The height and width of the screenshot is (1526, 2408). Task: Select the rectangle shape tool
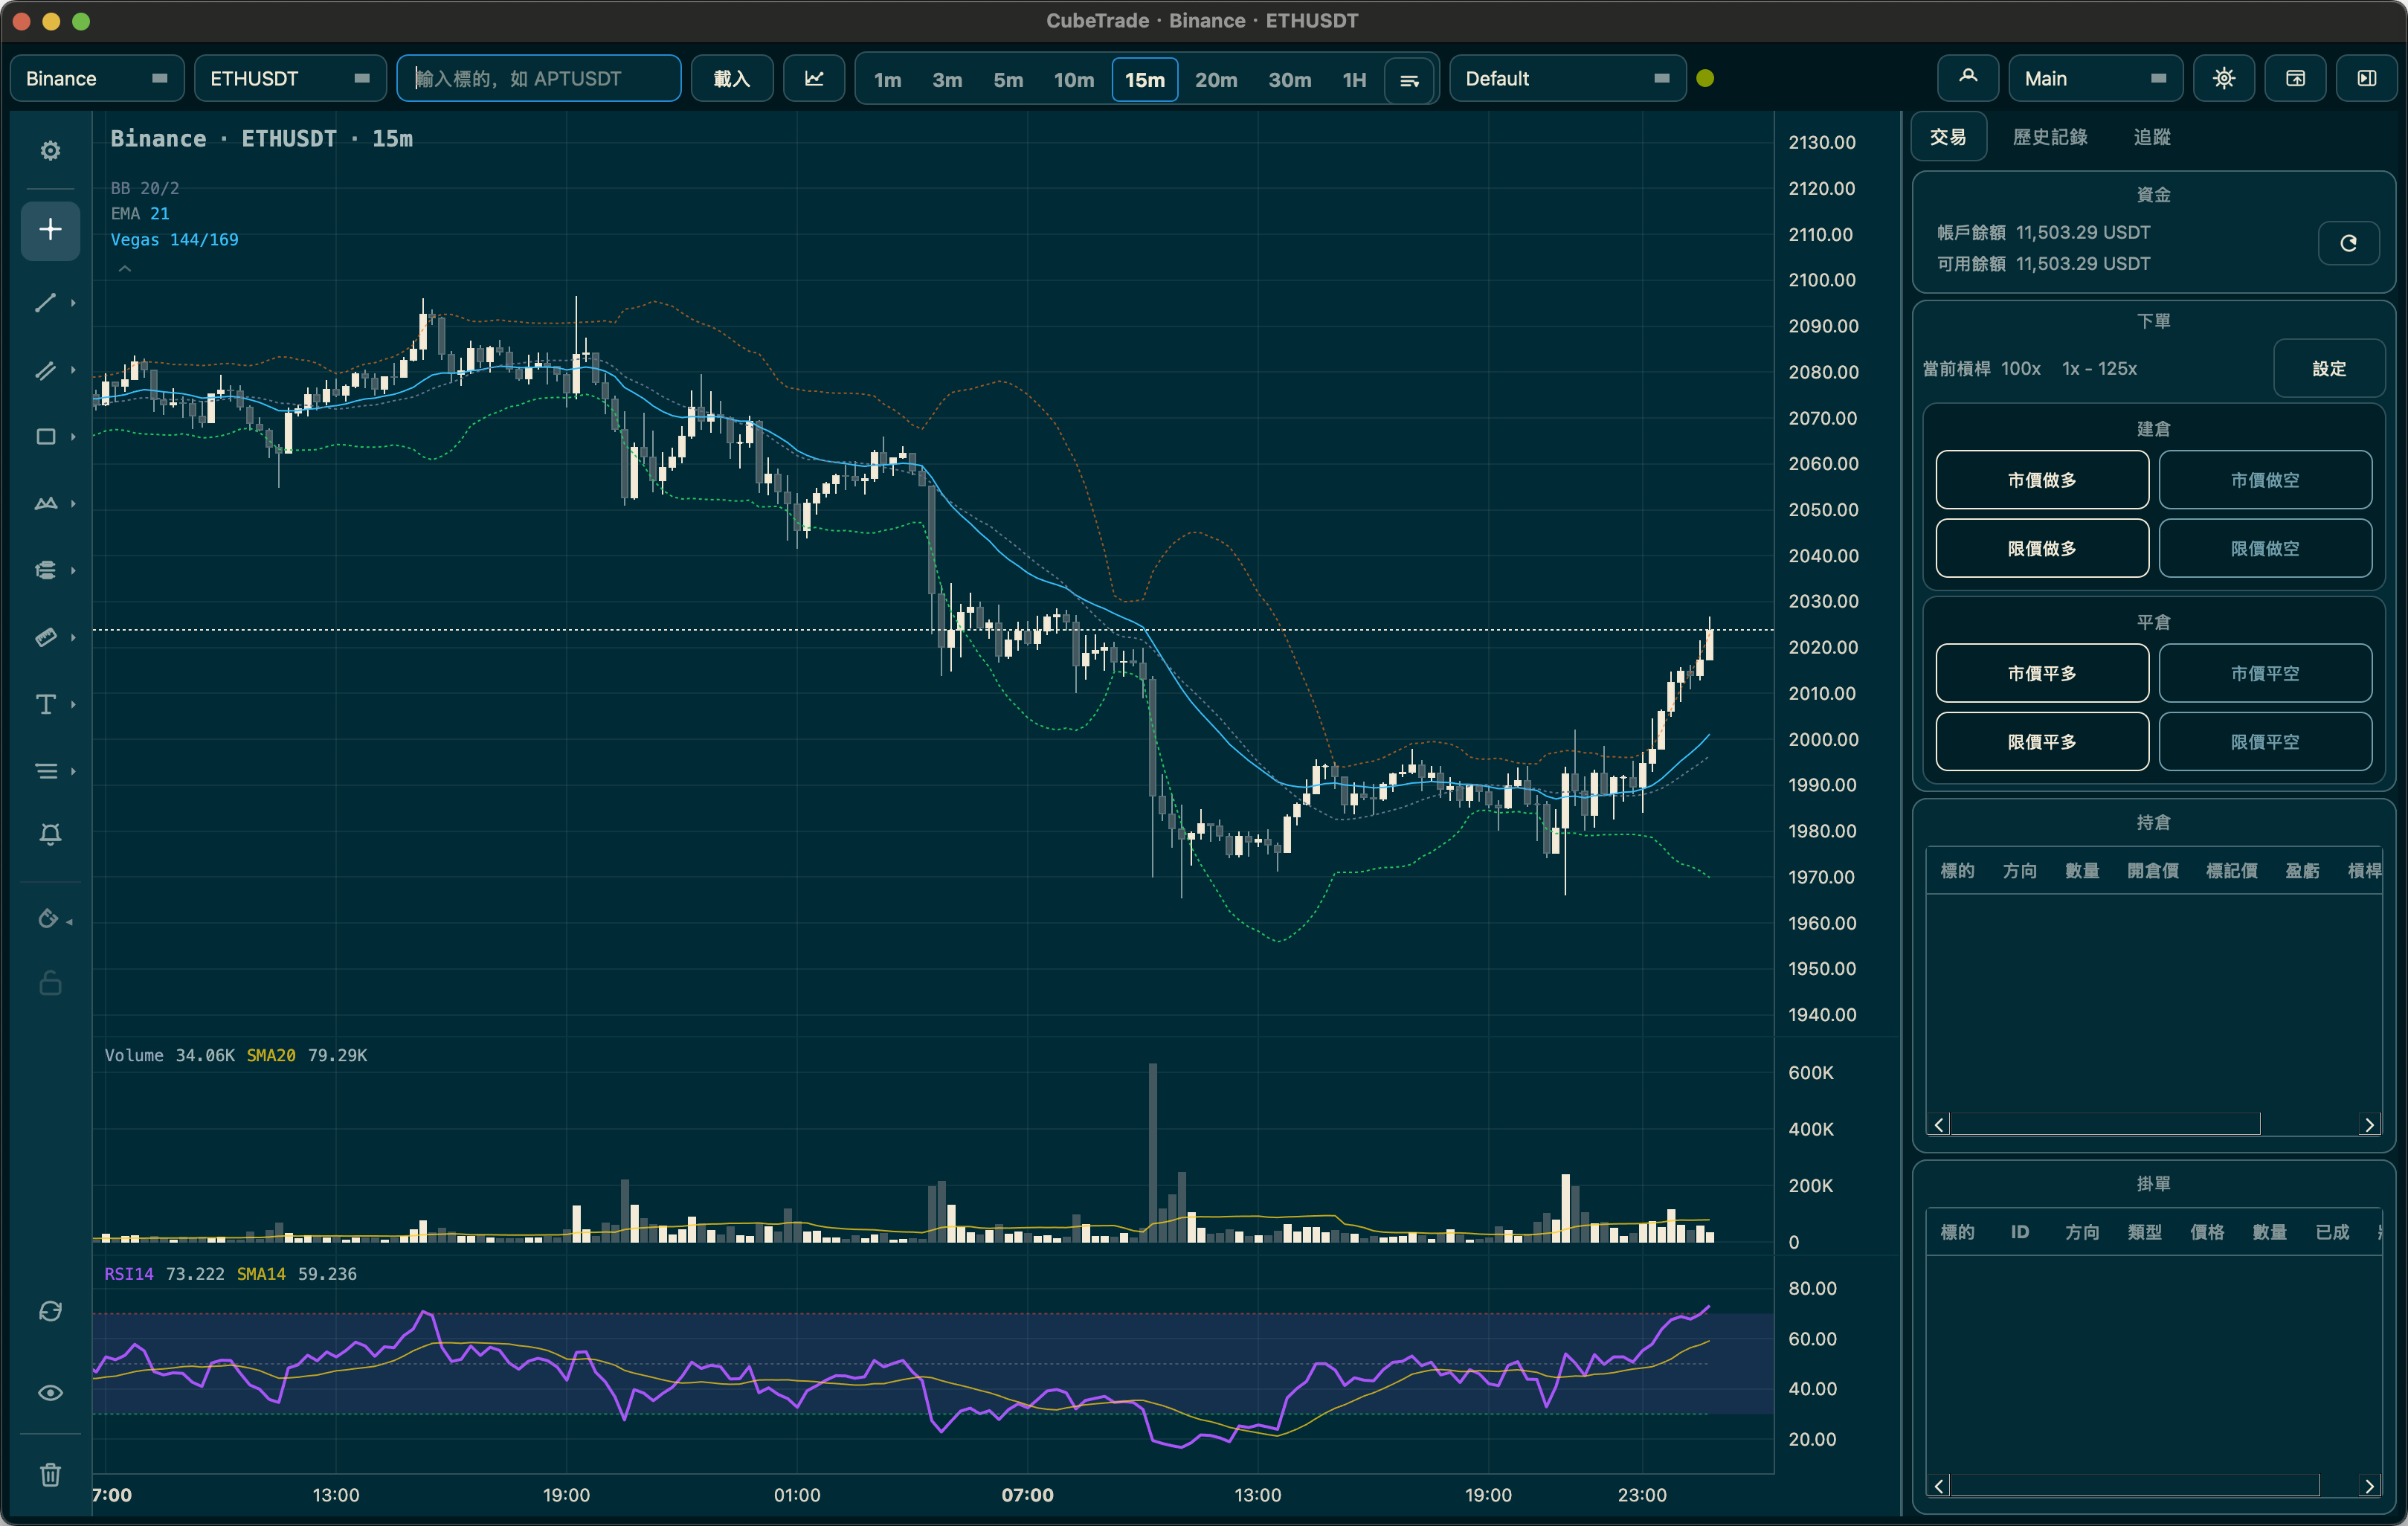click(x=45, y=437)
